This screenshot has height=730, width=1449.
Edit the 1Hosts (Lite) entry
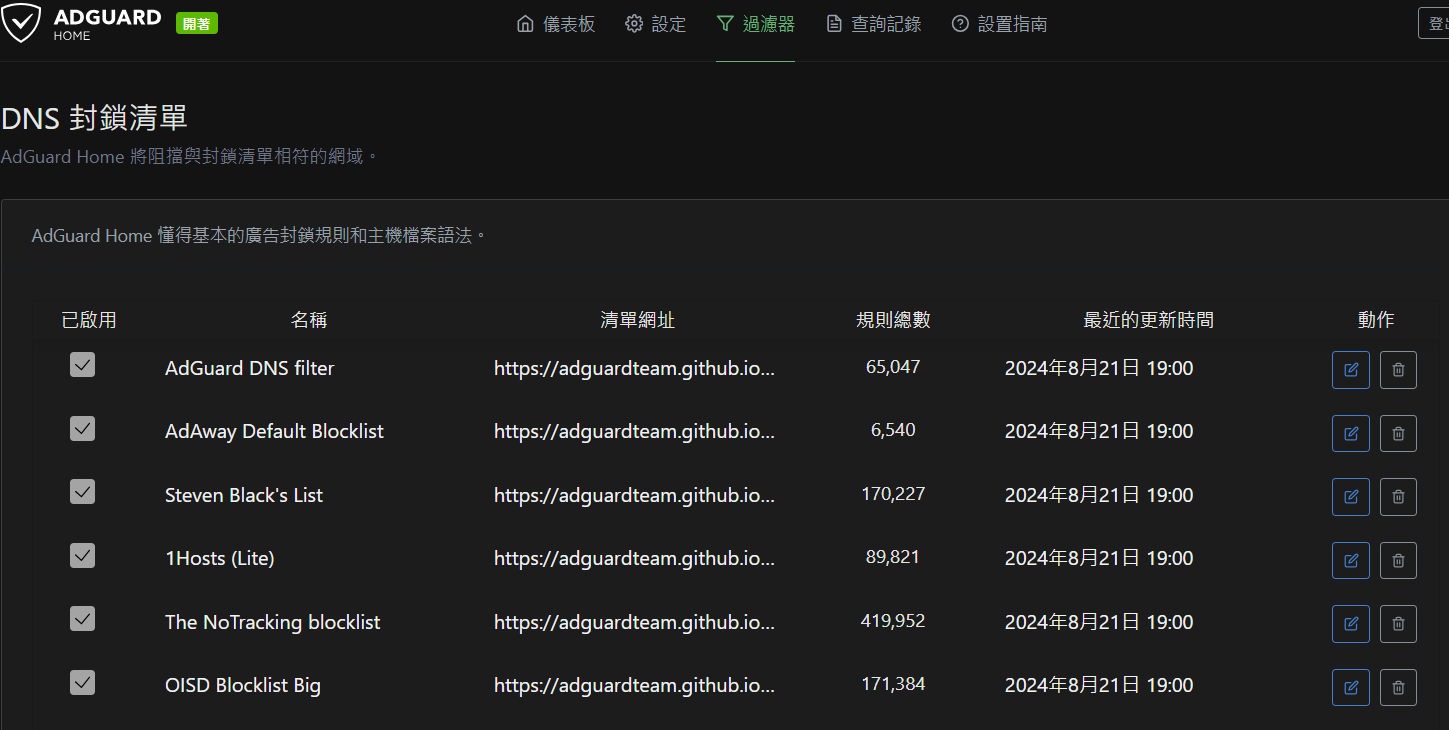tap(1351, 560)
